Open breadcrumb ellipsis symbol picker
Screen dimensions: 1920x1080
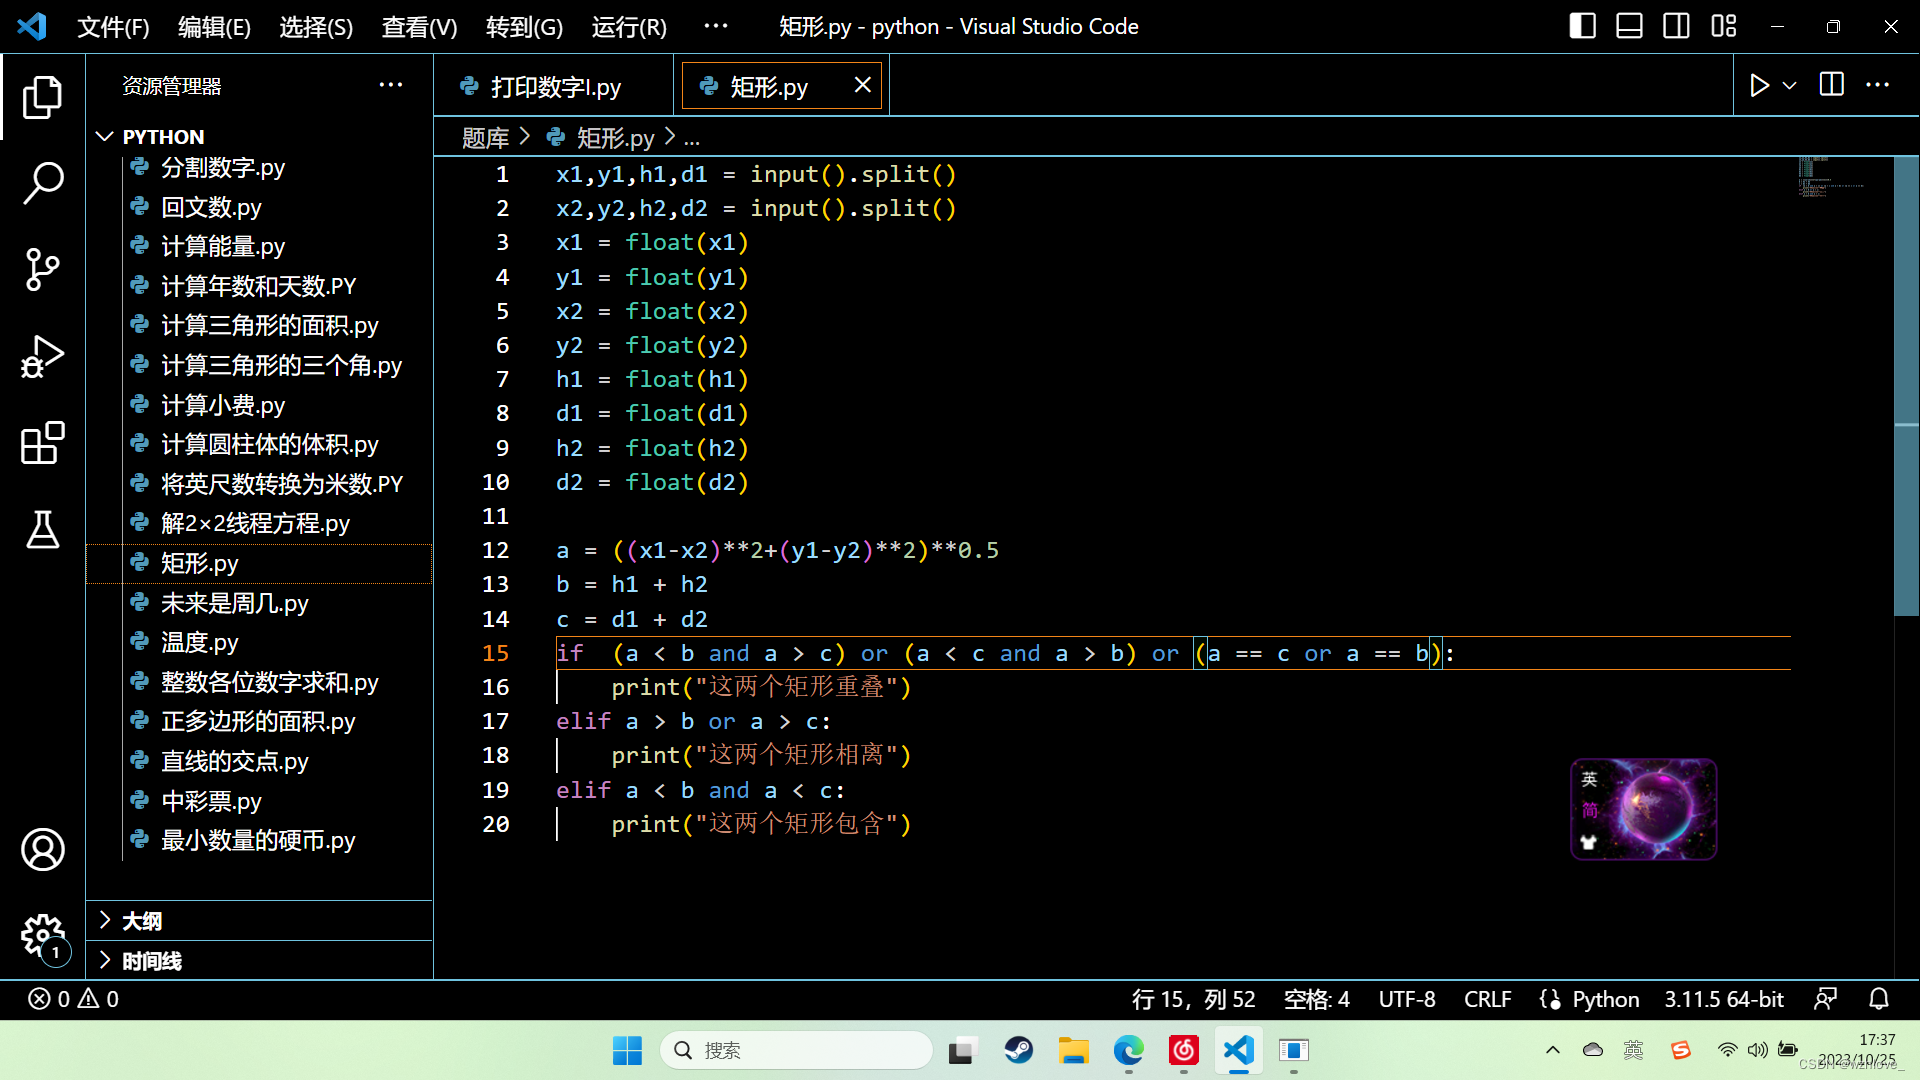(692, 138)
